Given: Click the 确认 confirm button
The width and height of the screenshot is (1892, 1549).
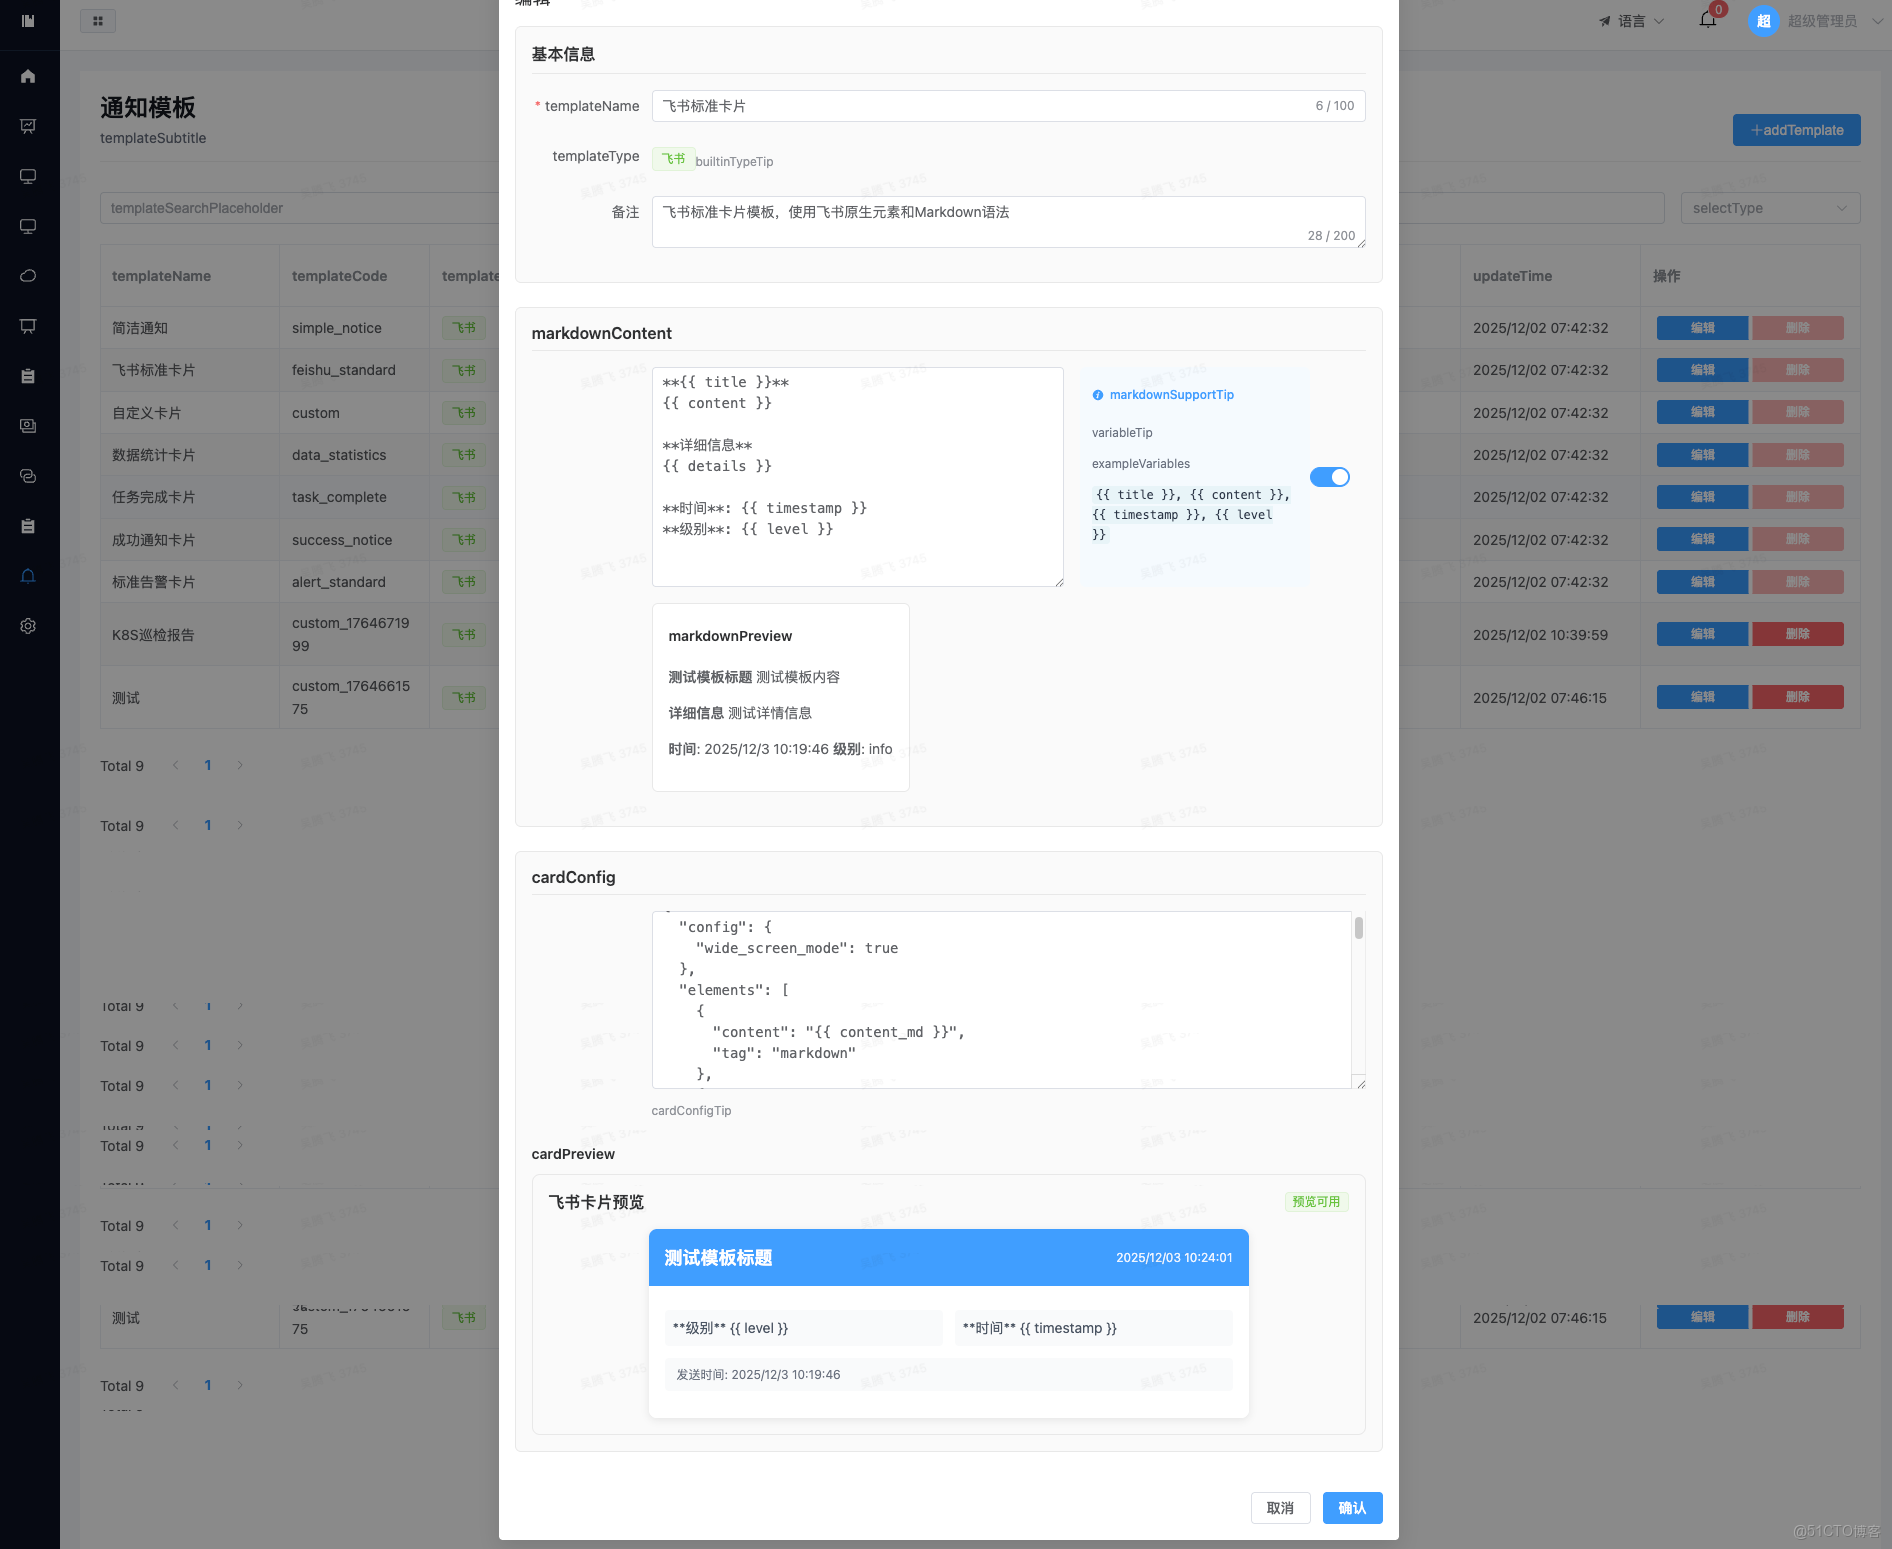Looking at the screenshot, I should (1352, 1508).
